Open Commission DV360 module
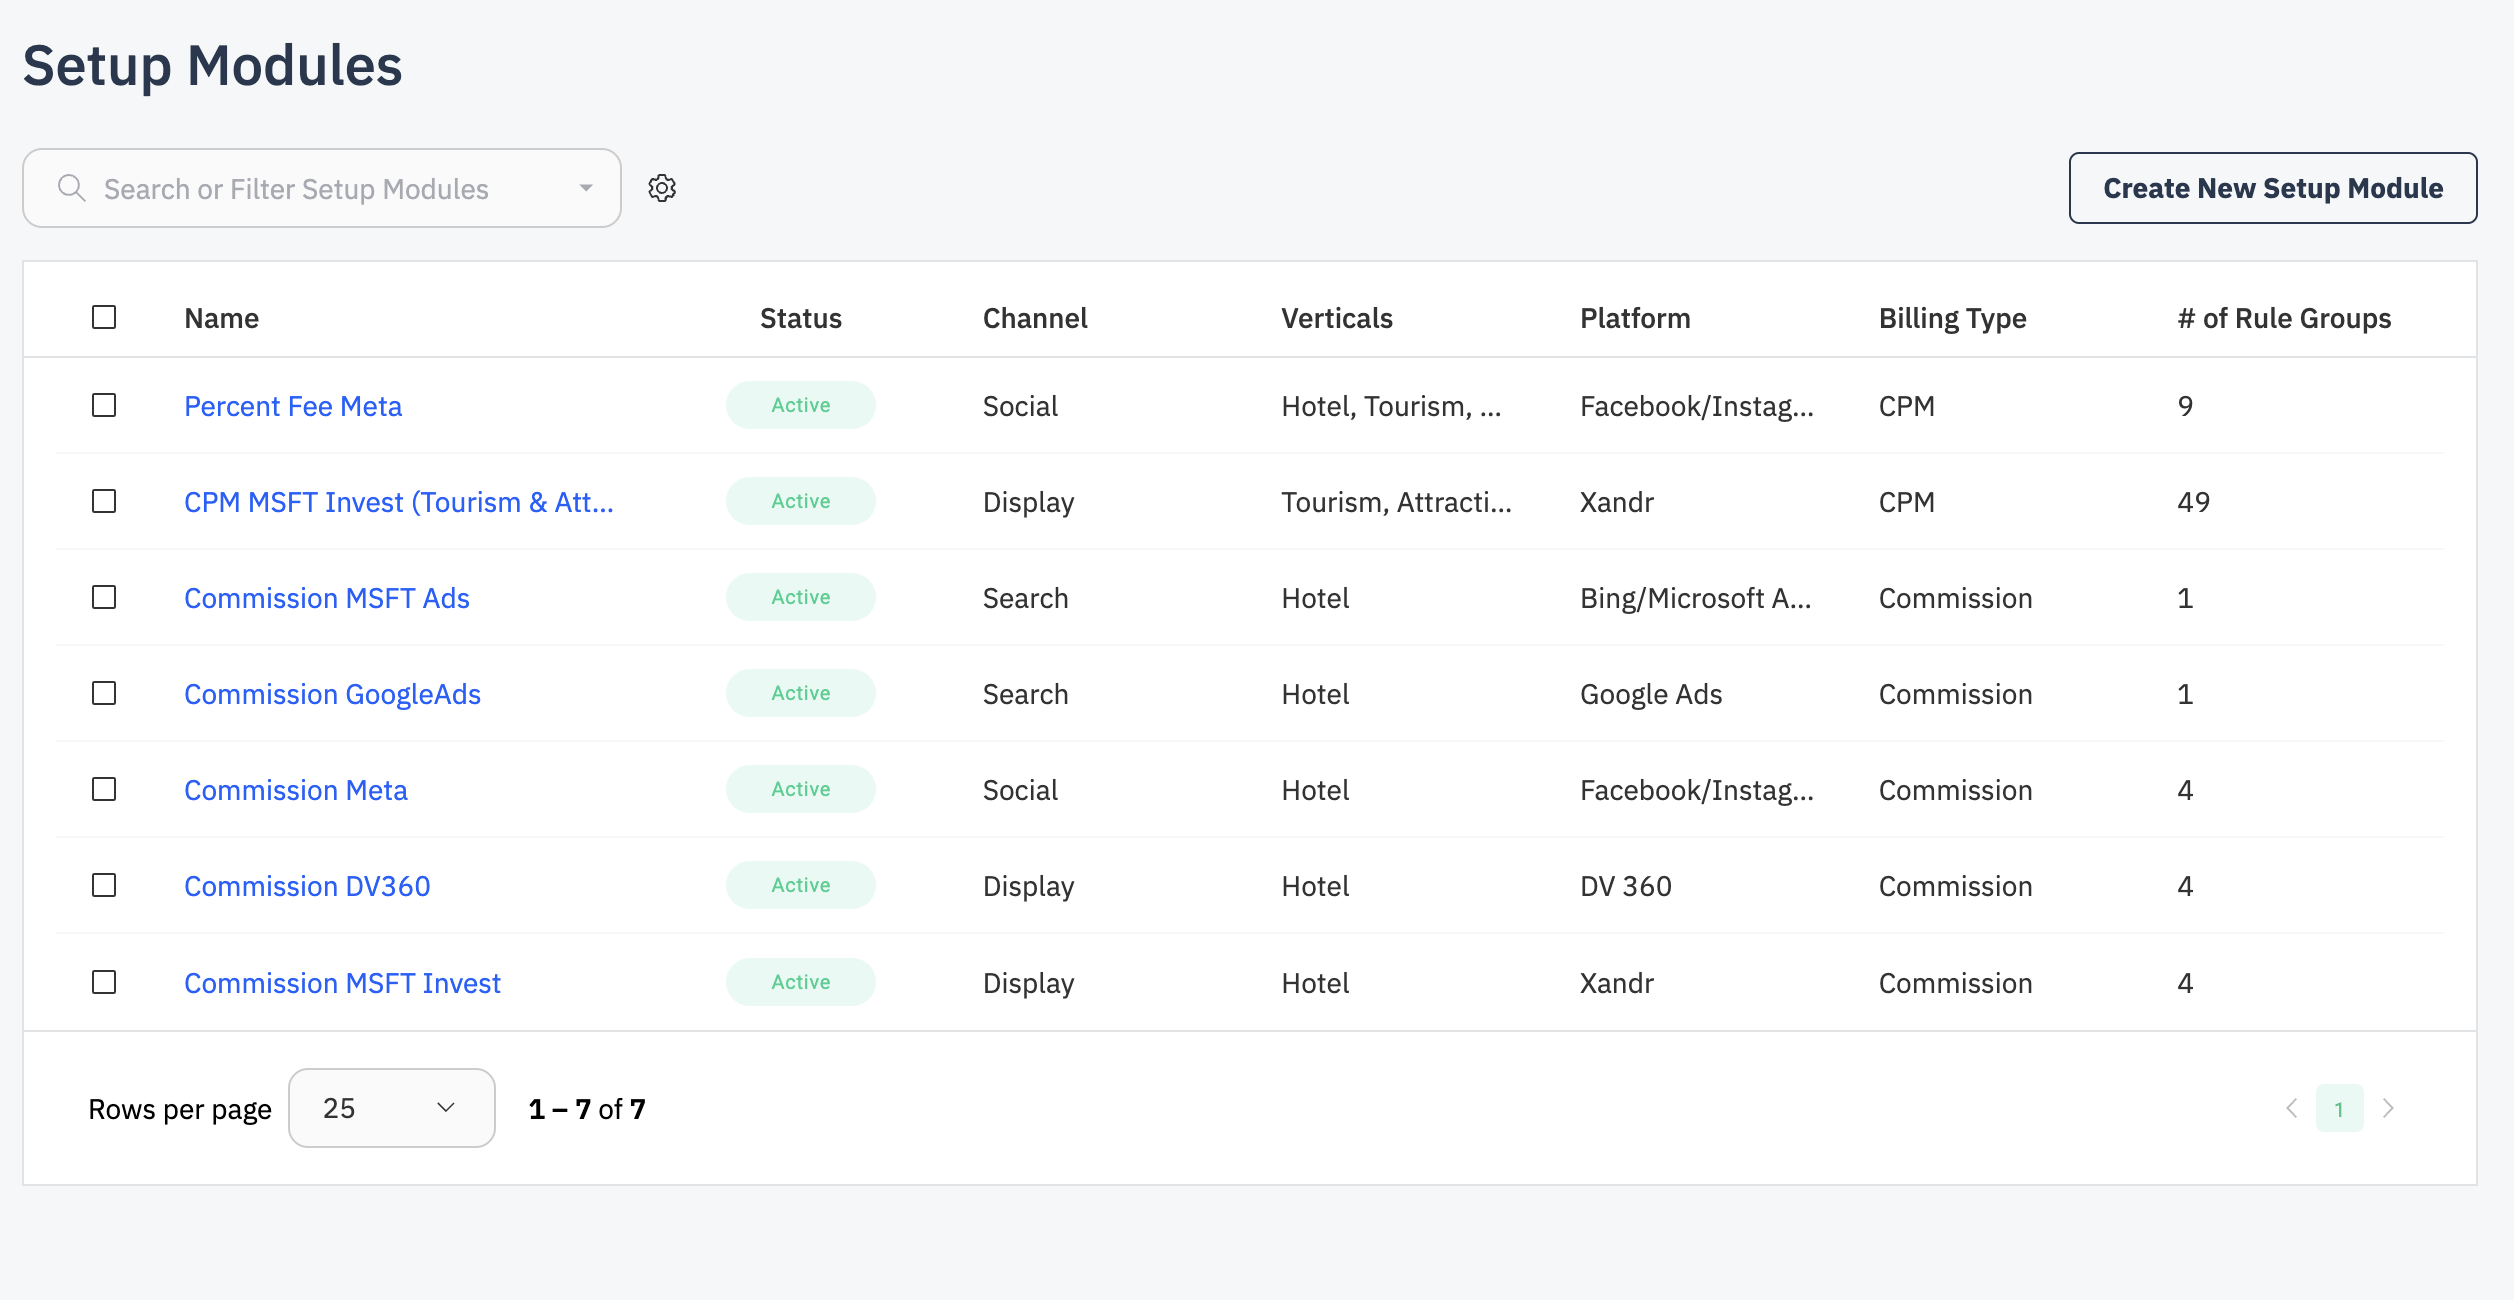This screenshot has height=1300, width=2514. tap(307, 886)
